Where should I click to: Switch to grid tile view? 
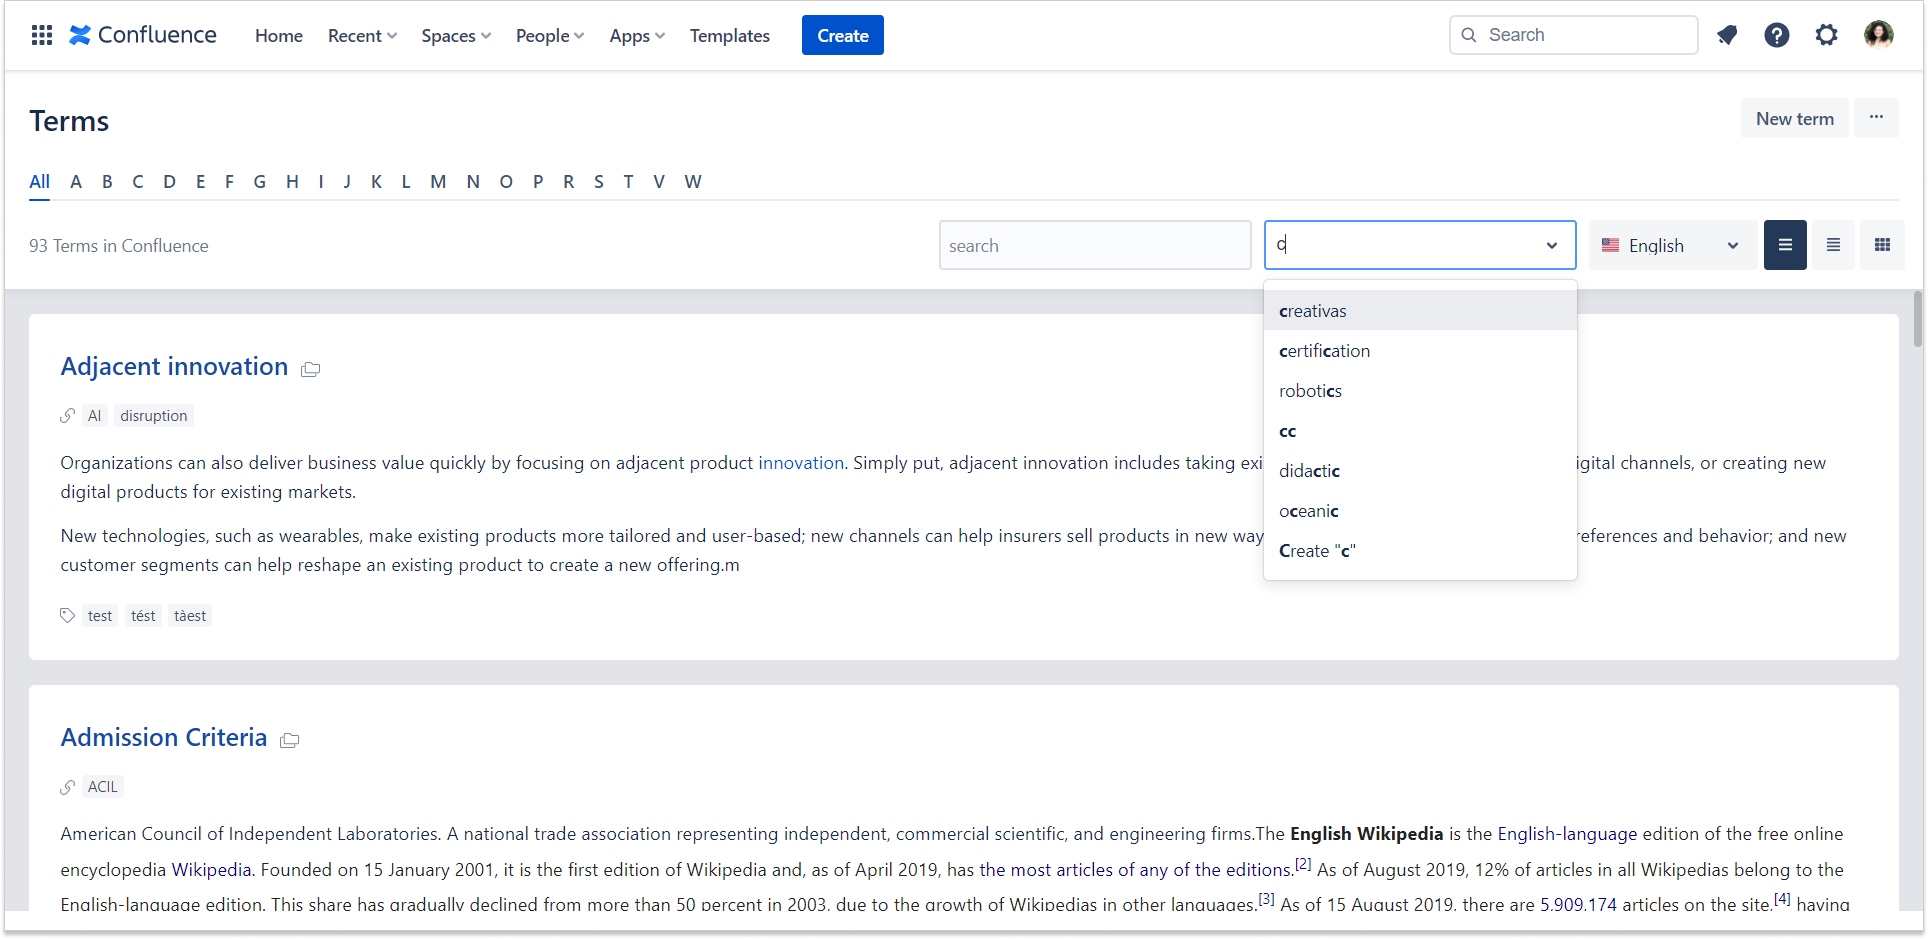pos(1882,245)
